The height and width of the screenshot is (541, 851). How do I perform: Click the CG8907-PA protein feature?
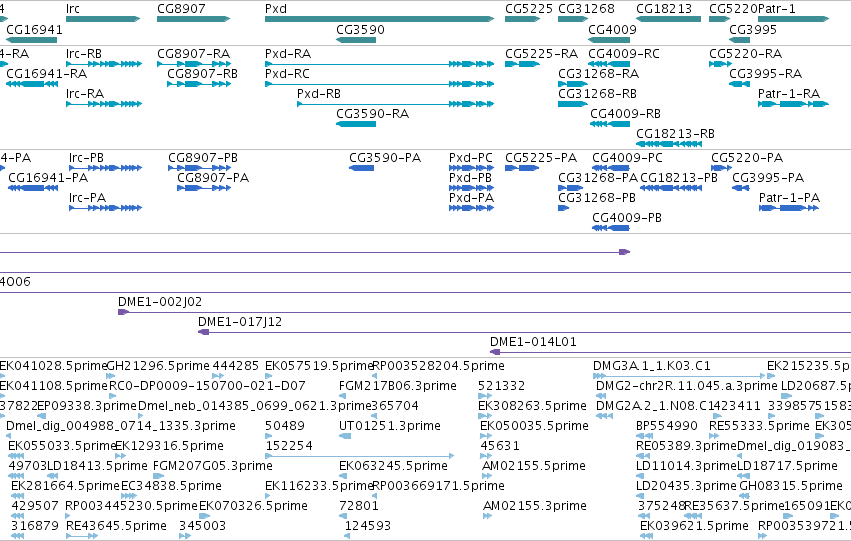tap(204, 188)
